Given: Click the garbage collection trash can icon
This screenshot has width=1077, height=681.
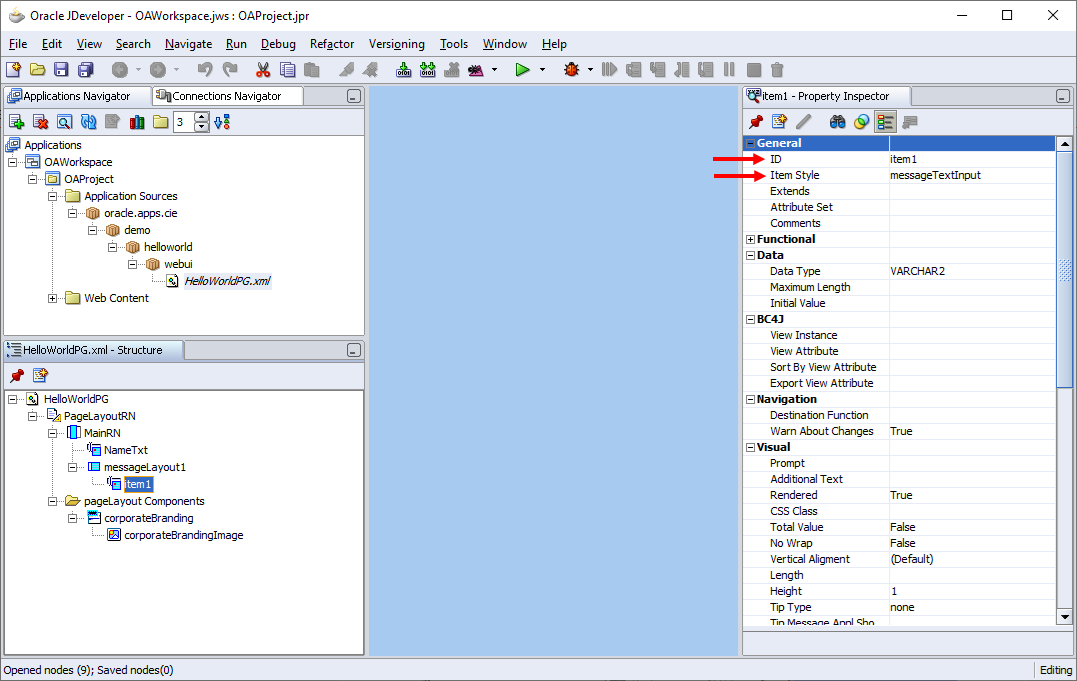Looking at the screenshot, I should click(777, 69).
